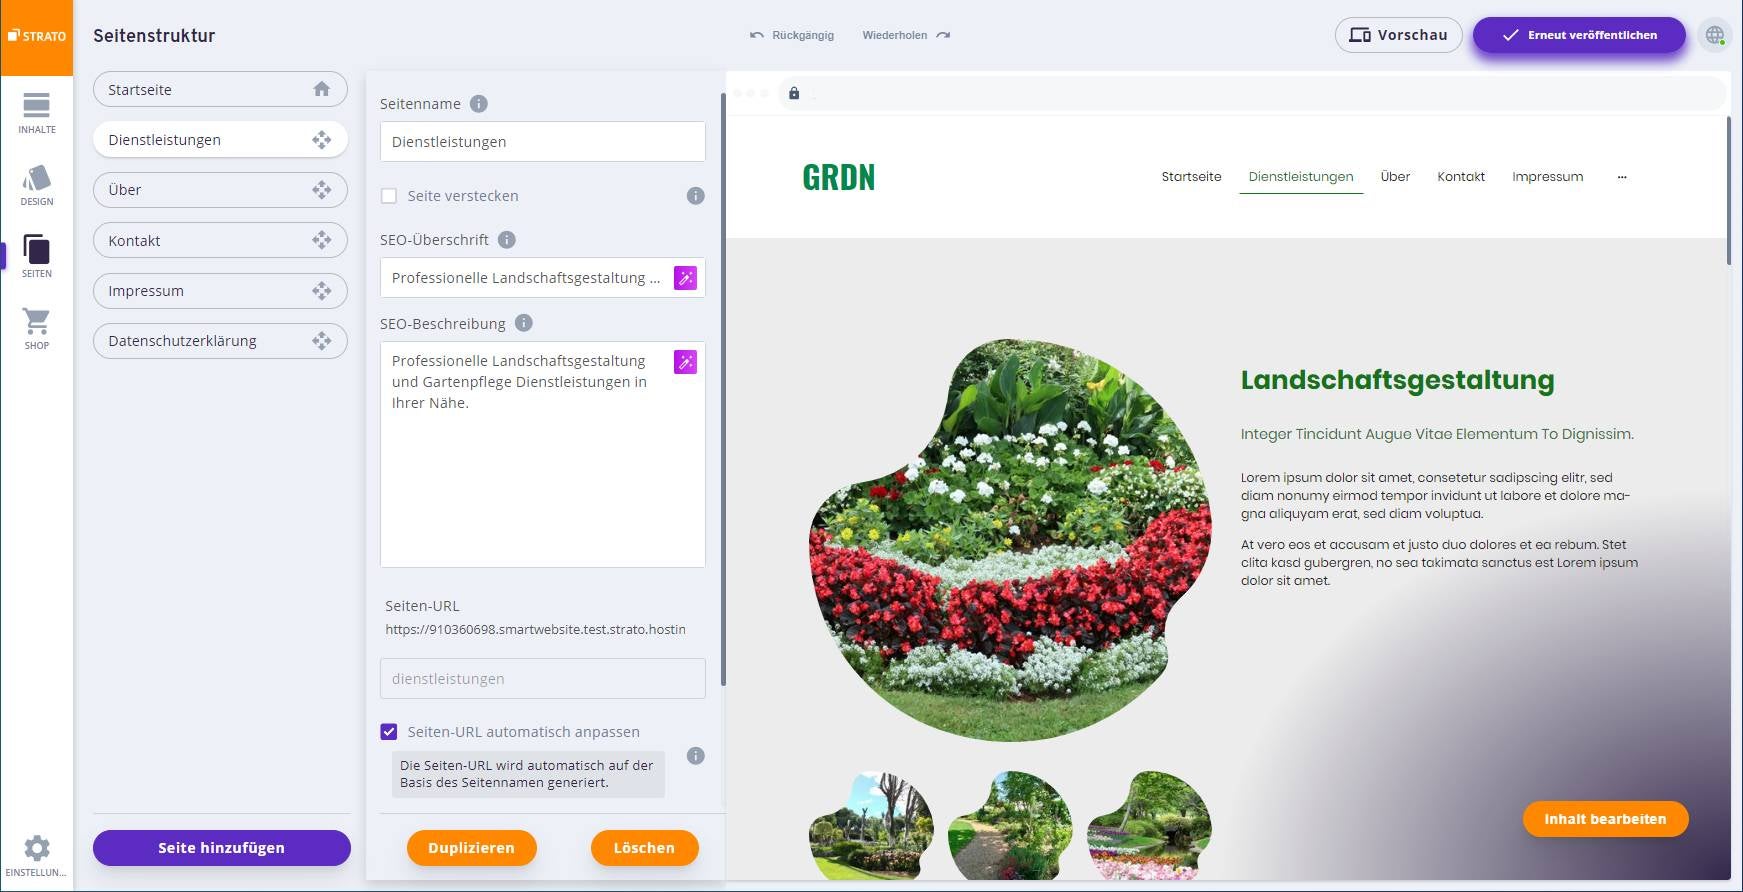Image resolution: width=1743 pixels, height=892 pixels.
Task: Click the Rückgängig undo button
Action: [791, 35]
